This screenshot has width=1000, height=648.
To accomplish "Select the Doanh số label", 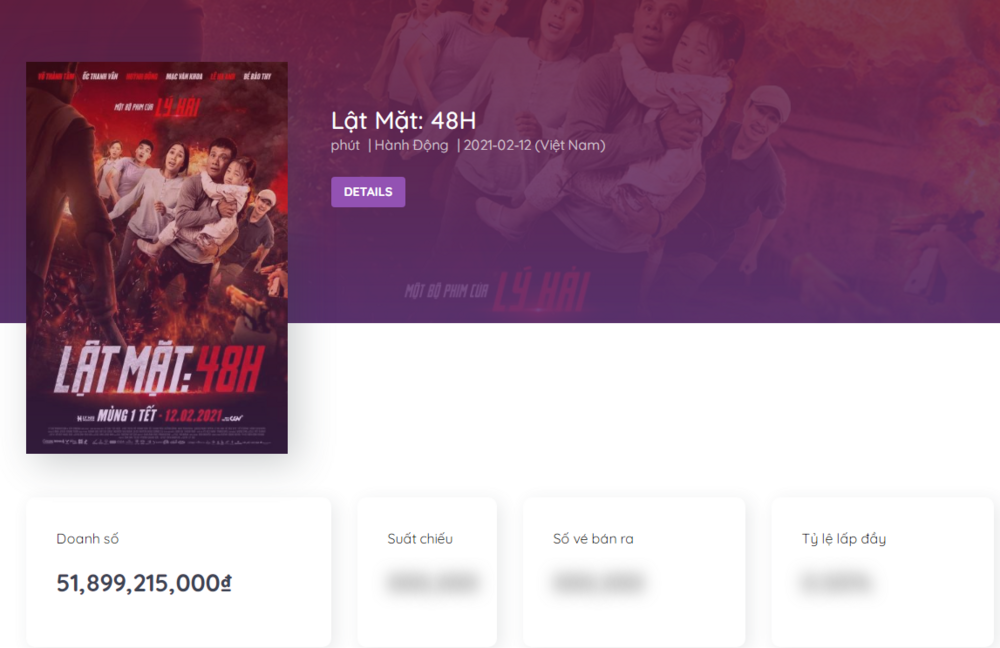I will coord(87,539).
